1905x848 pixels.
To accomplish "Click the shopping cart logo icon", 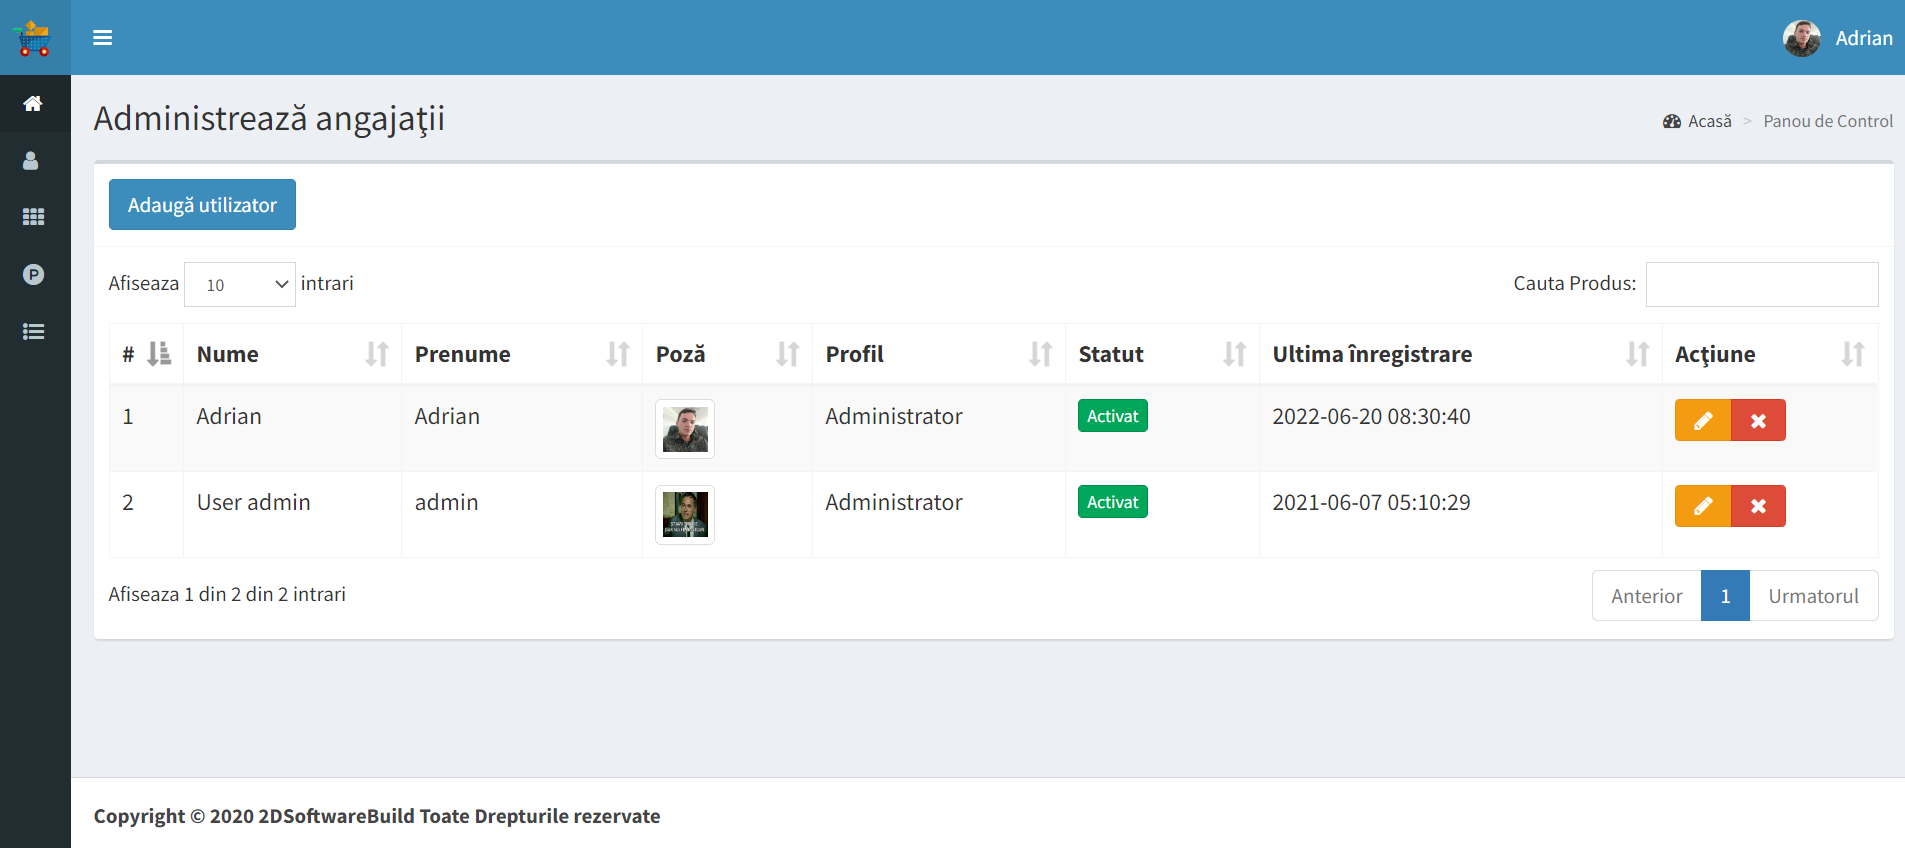I will click(33, 38).
